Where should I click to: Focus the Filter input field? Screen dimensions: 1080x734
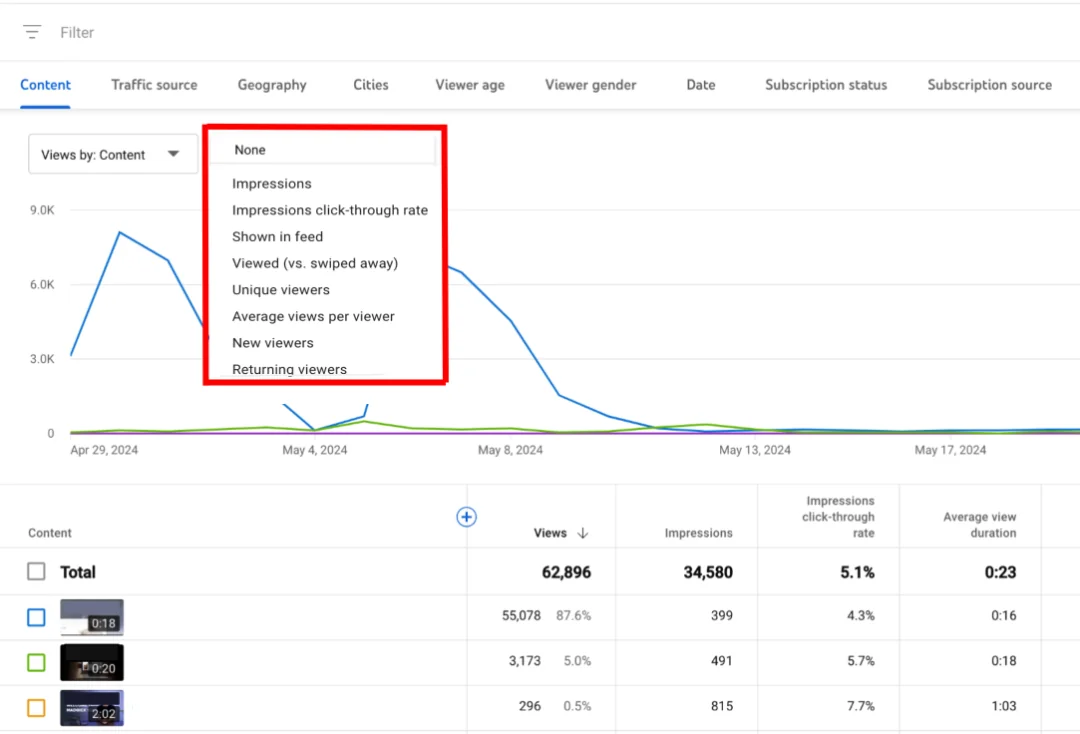pos(76,32)
